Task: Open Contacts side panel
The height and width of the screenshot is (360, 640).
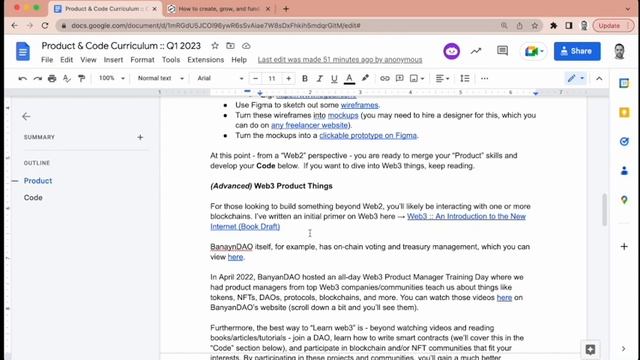Action: [624, 171]
